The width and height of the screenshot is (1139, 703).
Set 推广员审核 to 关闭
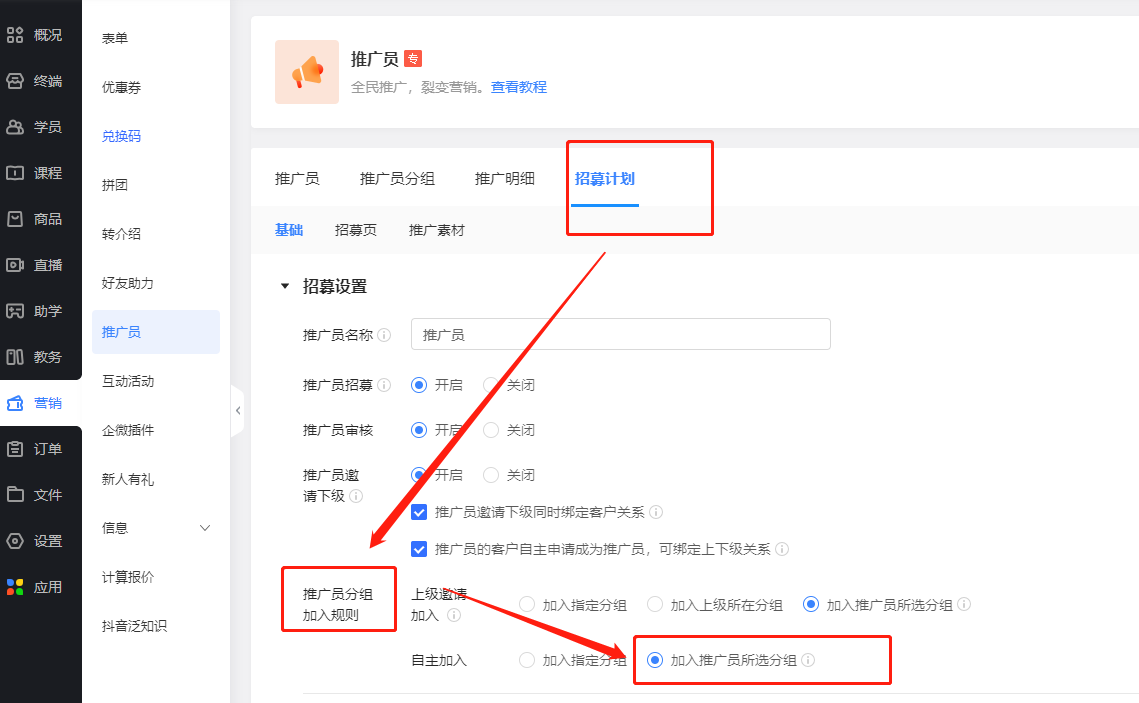click(491, 430)
